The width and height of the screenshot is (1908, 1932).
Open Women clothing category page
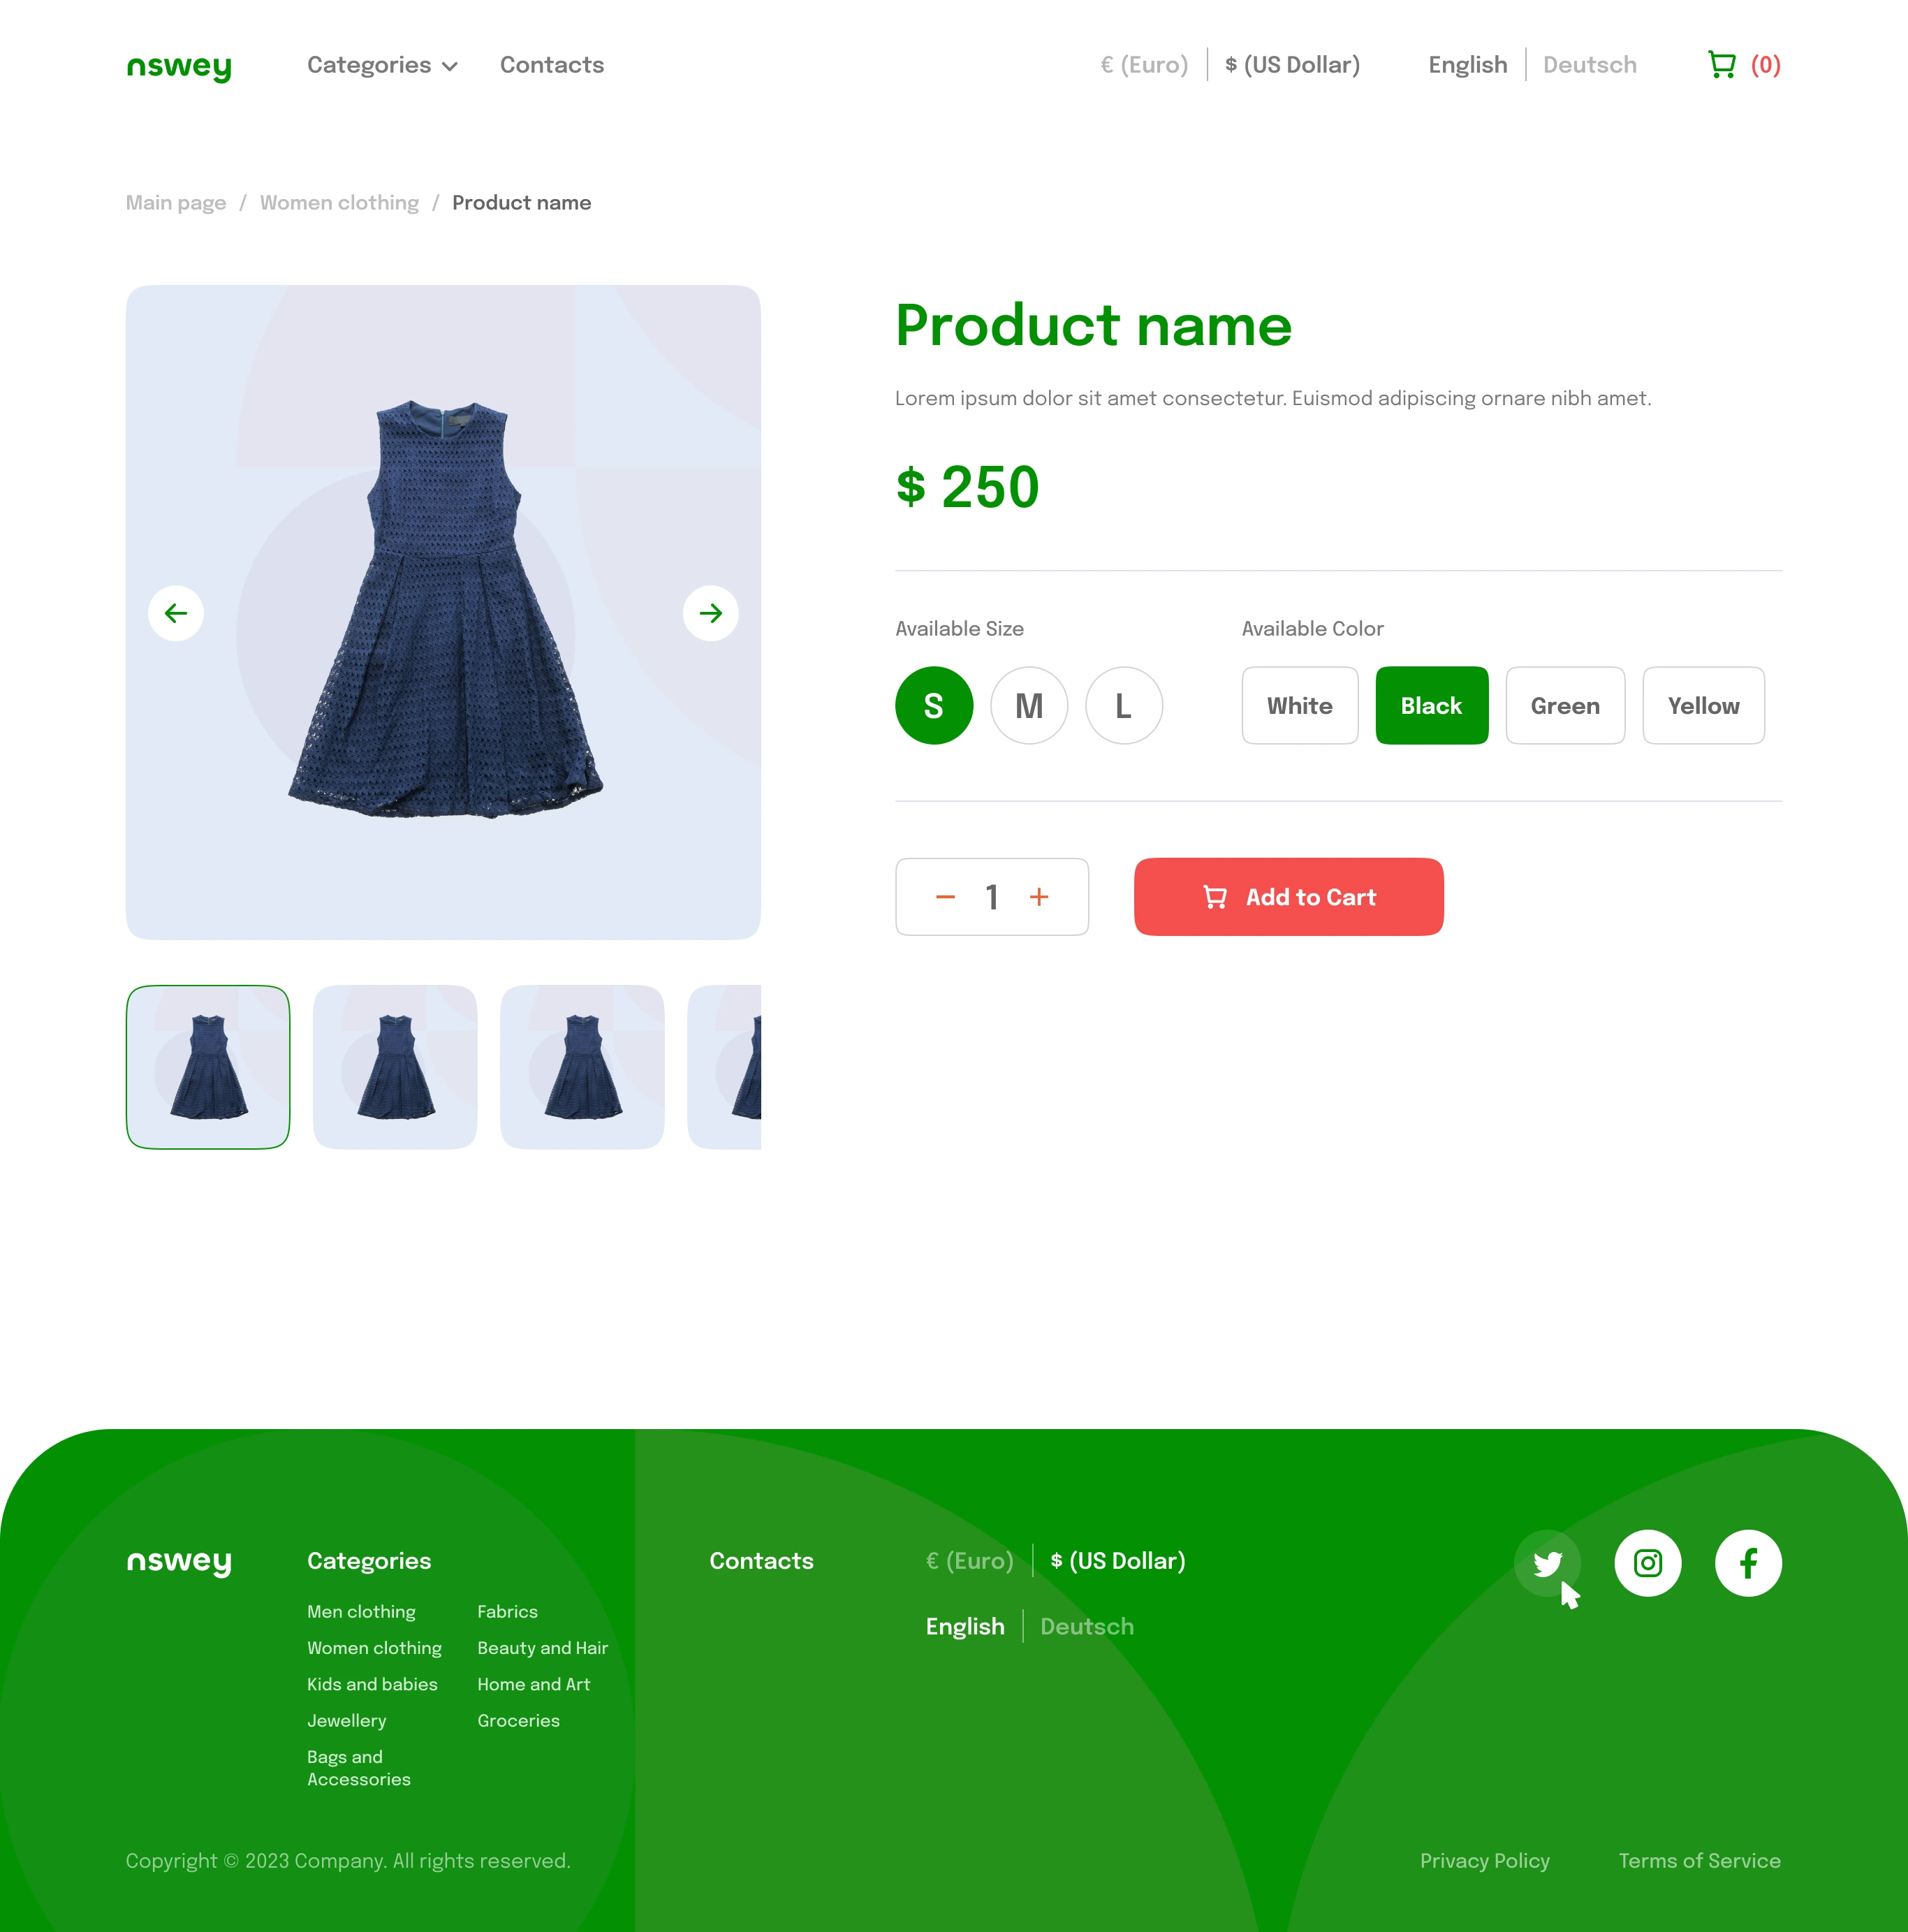point(339,203)
